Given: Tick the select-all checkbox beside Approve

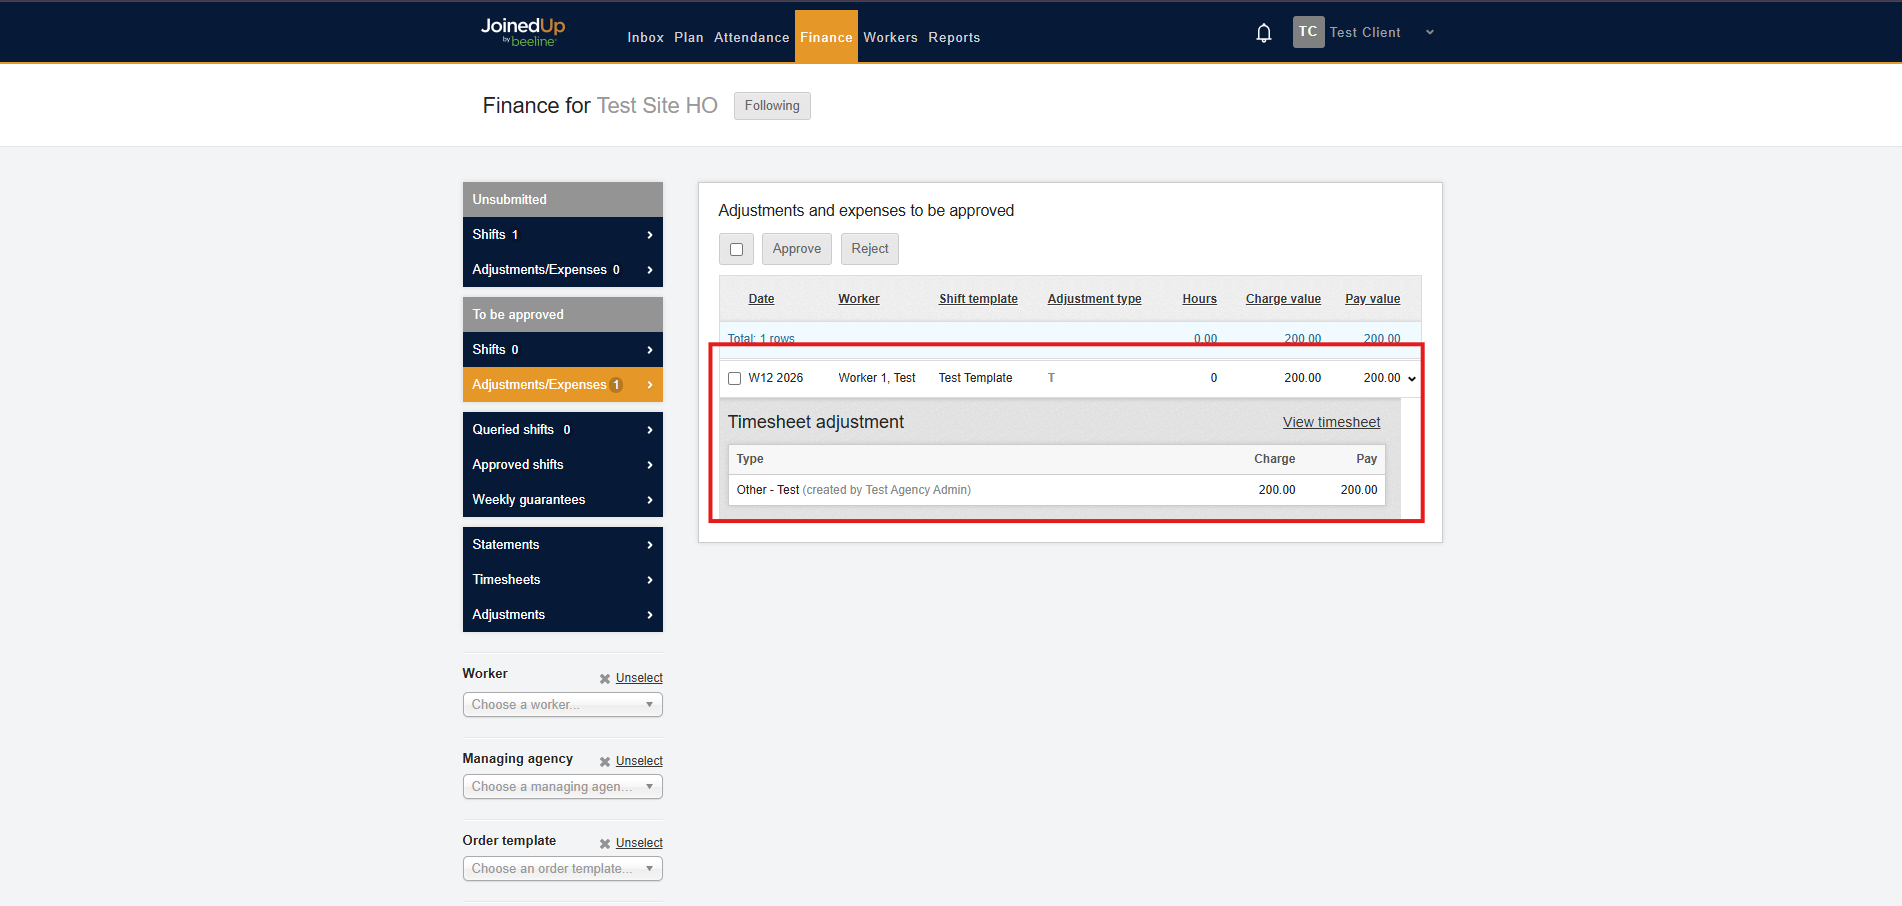Looking at the screenshot, I should coord(737,249).
